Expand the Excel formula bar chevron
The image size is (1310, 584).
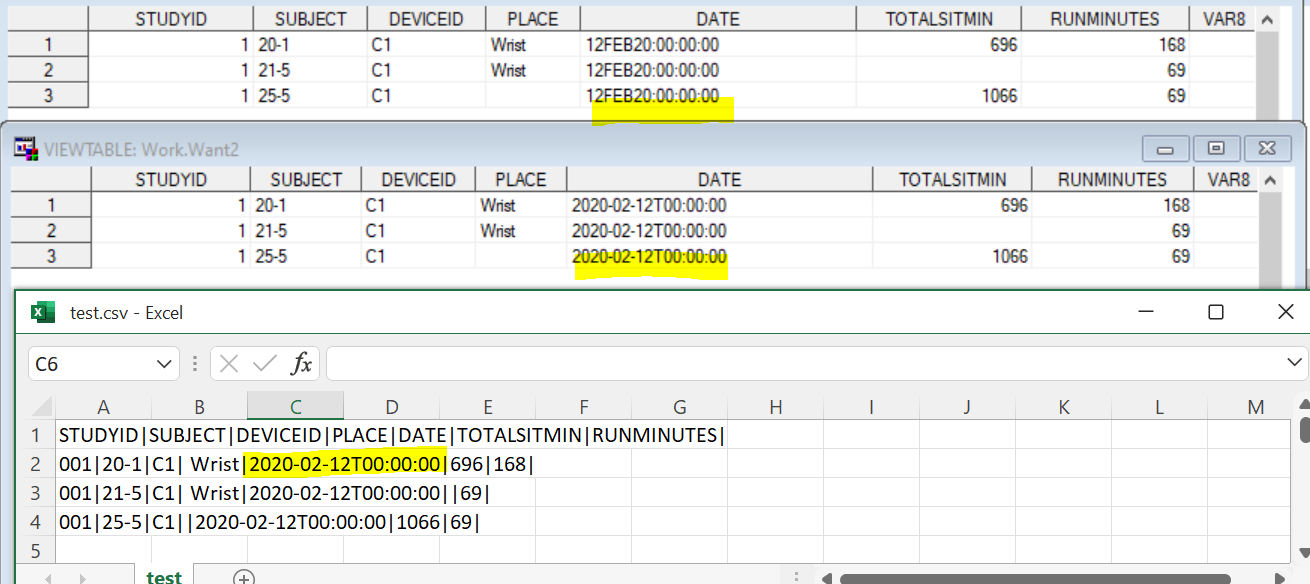tap(1293, 364)
